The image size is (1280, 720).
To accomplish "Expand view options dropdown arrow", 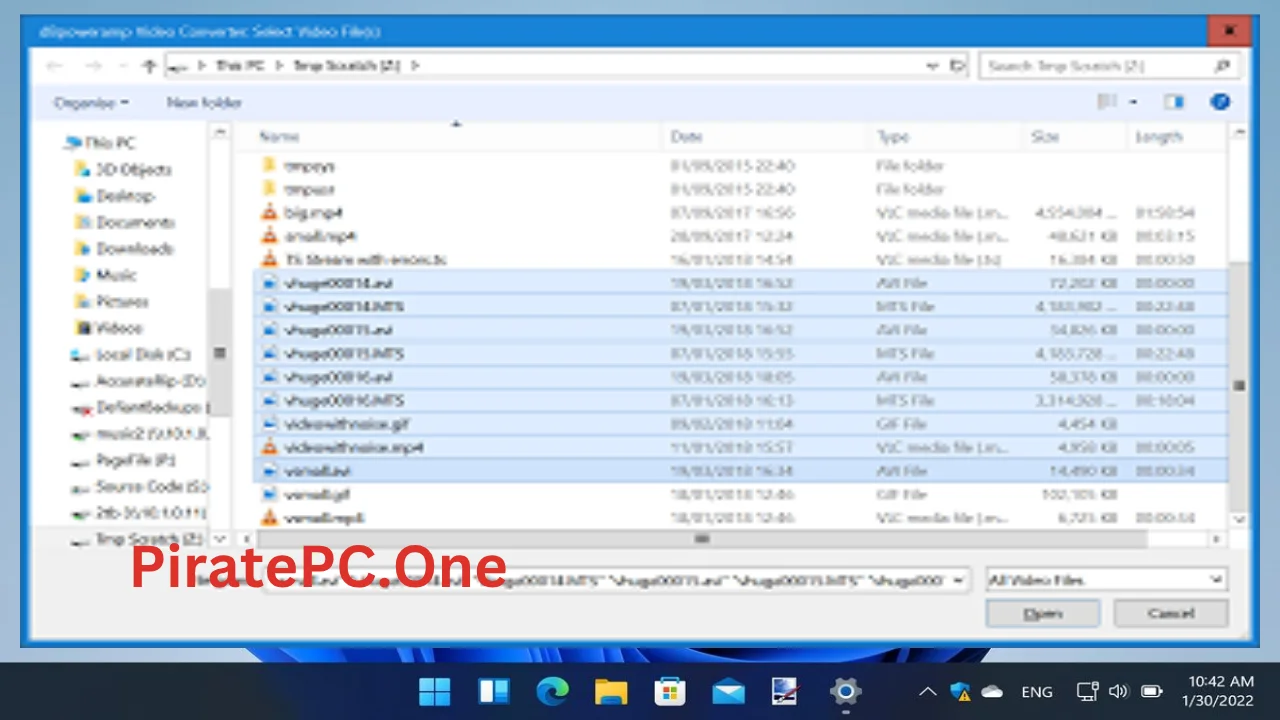I will (1133, 102).
